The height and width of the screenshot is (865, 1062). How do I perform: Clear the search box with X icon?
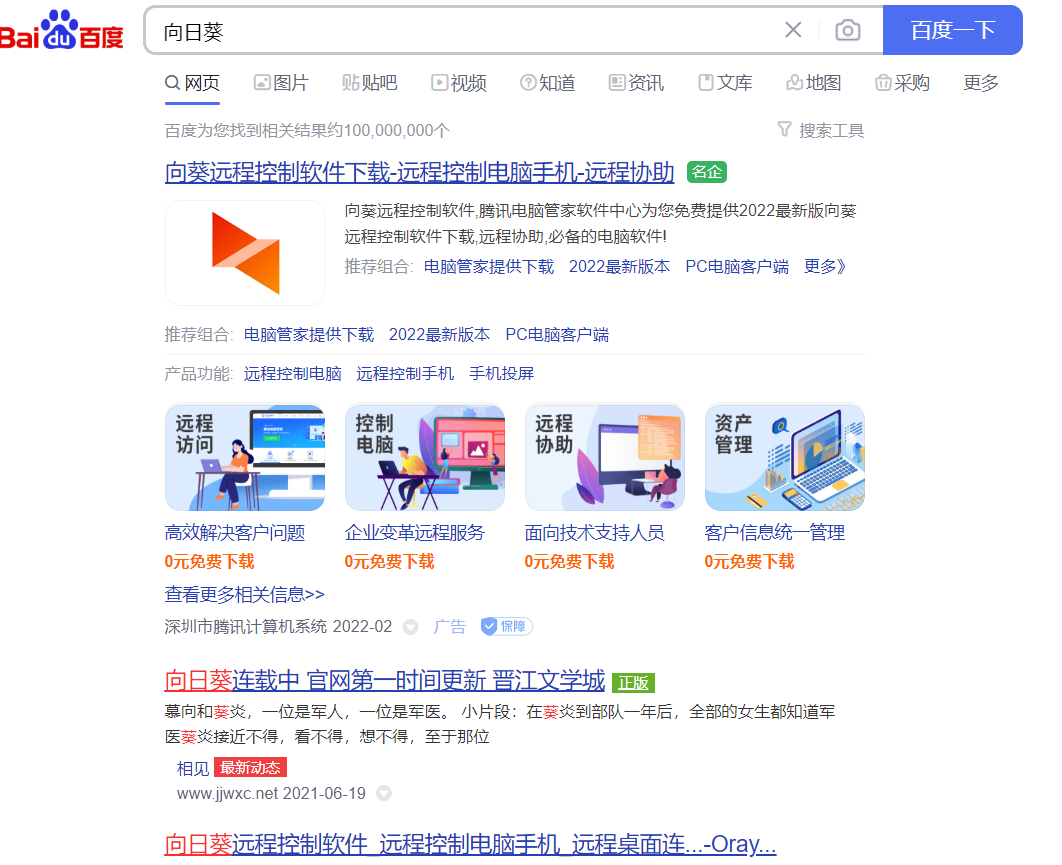click(793, 30)
